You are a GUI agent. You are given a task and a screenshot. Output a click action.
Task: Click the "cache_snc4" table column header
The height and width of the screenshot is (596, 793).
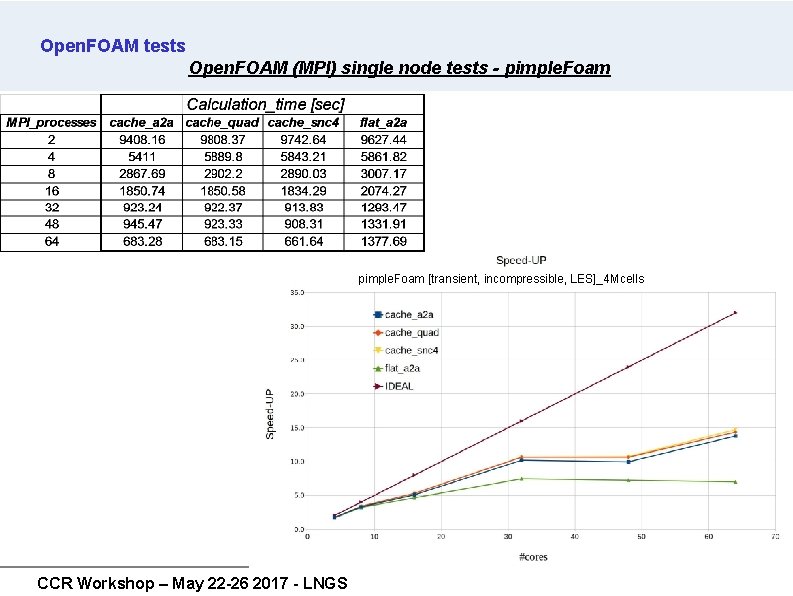click(303, 122)
